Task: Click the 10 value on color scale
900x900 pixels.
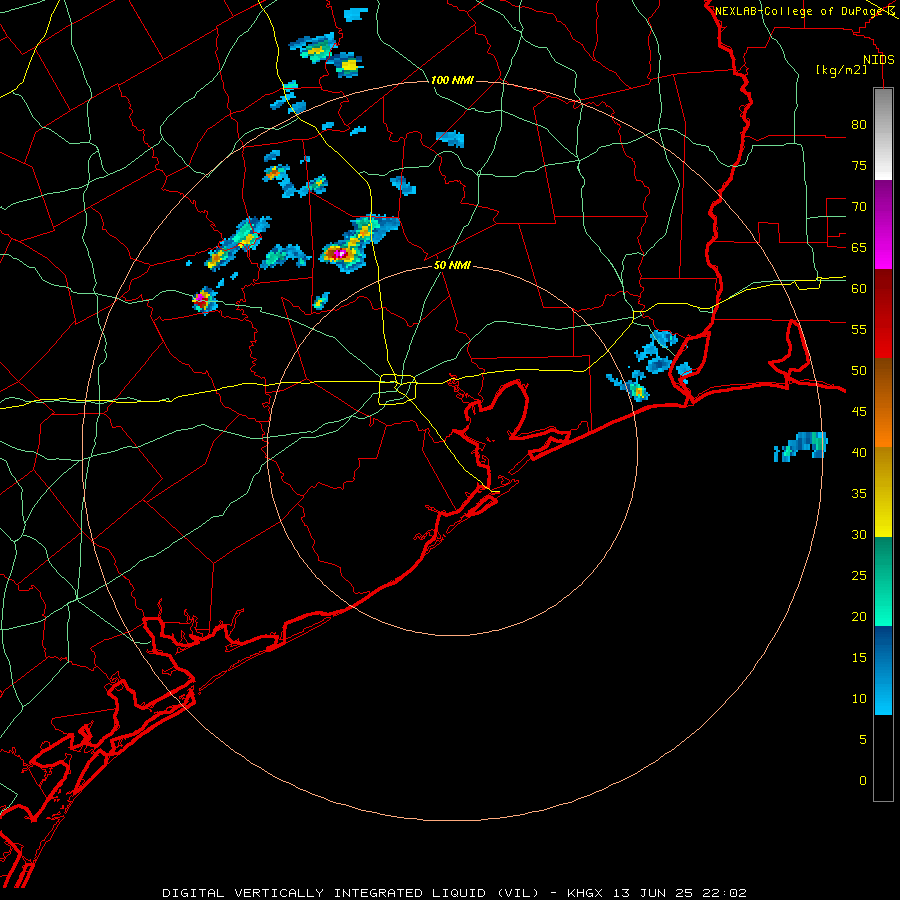Action: (859, 699)
